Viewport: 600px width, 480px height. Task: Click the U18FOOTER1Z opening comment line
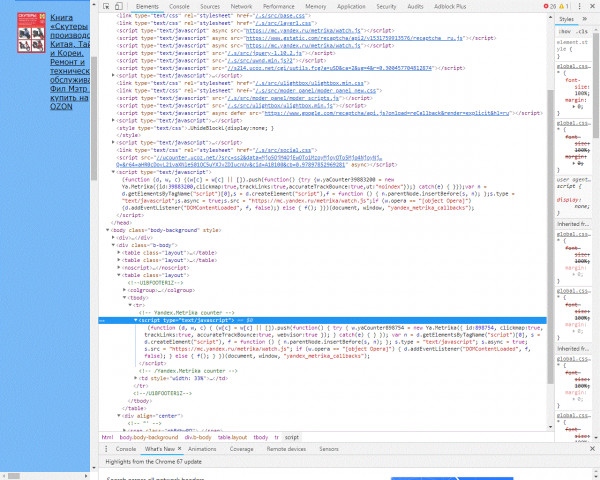155,283
